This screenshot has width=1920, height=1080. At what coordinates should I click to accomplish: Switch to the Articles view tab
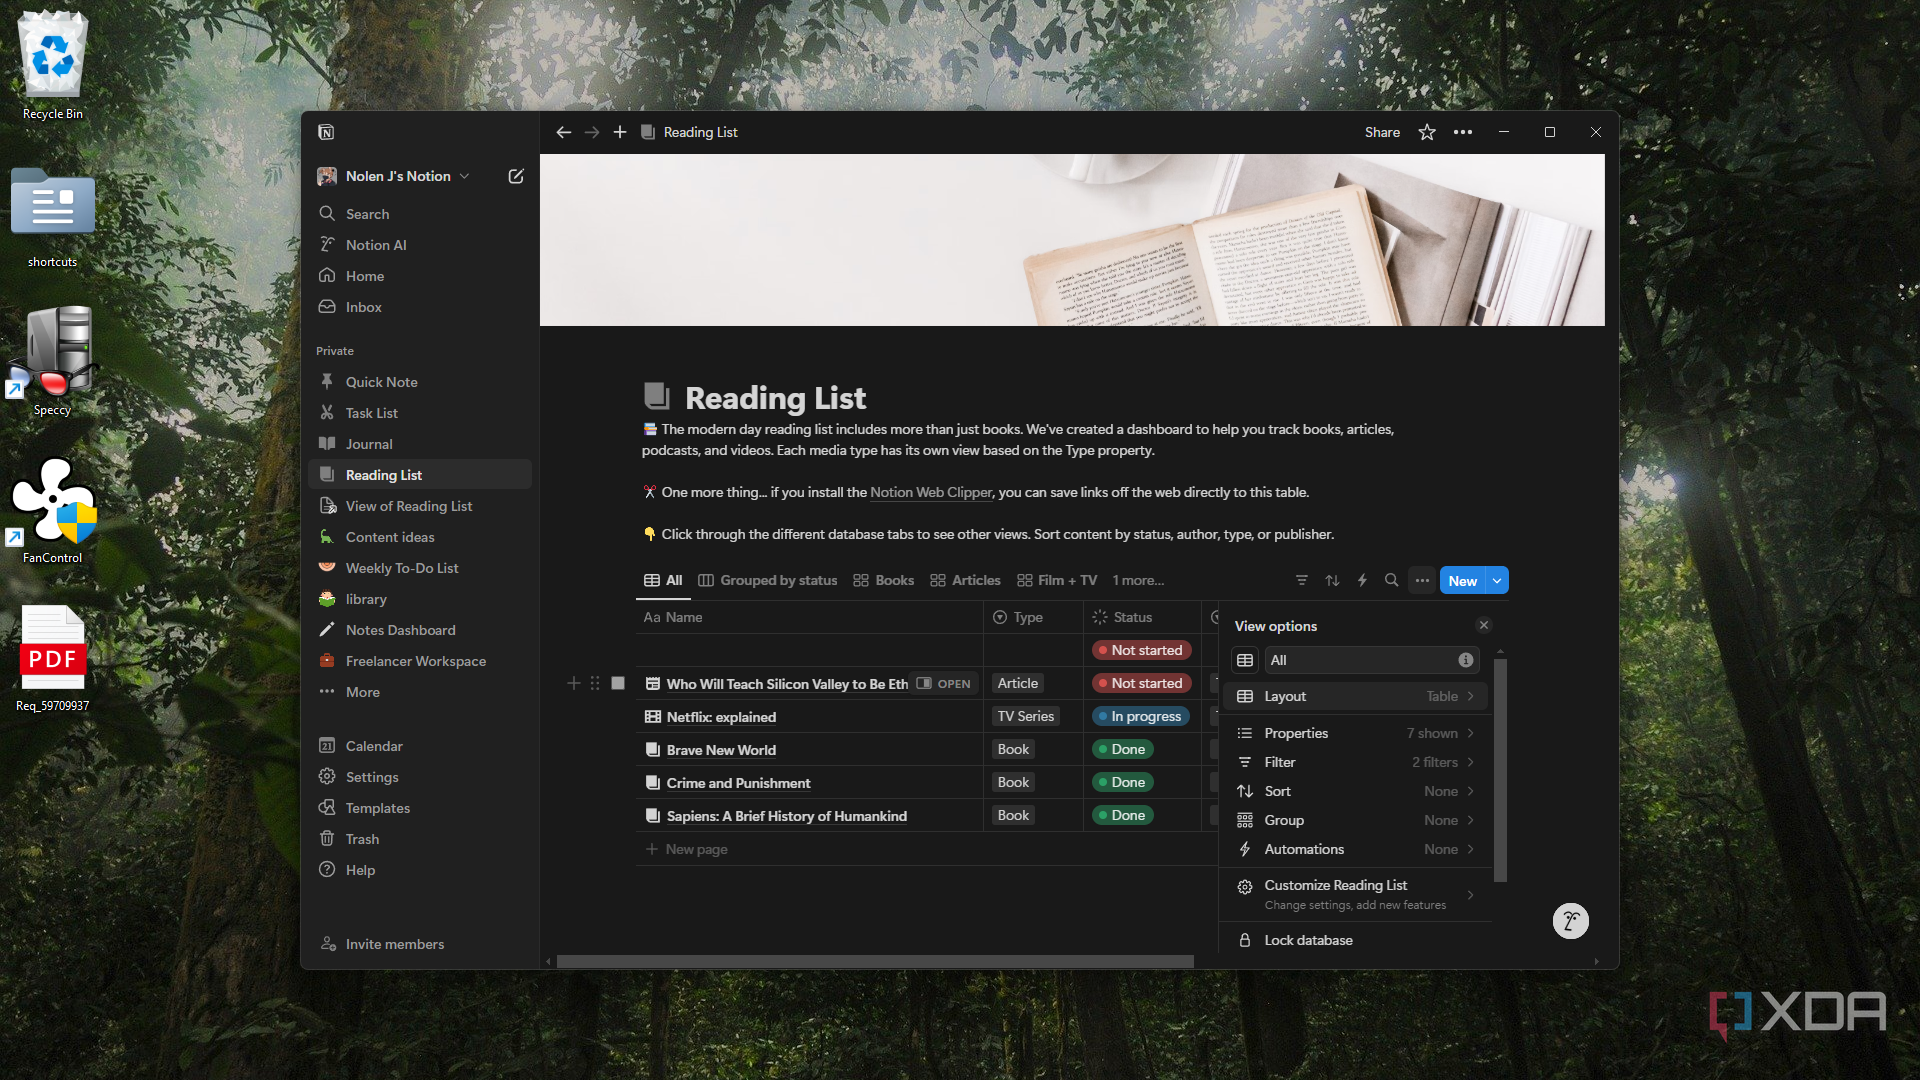pos(965,580)
